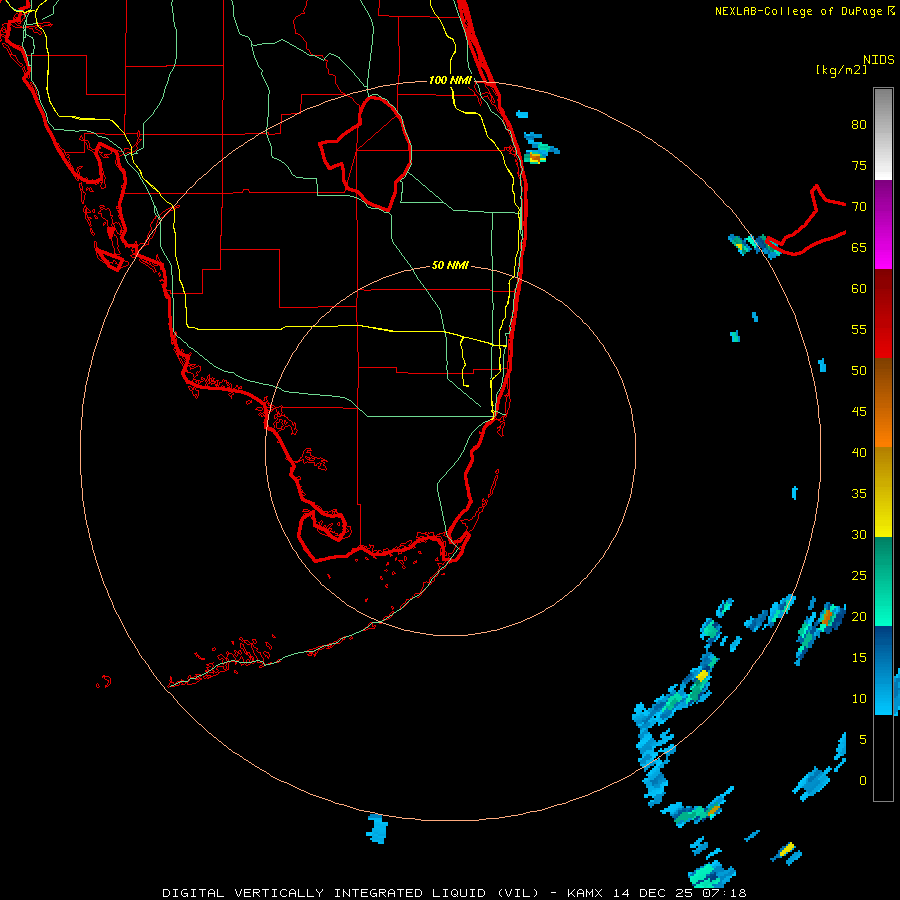Click the scale value 35
This screenshot has height=900, width=900.
pyautogui.click(x=859, y=494)
